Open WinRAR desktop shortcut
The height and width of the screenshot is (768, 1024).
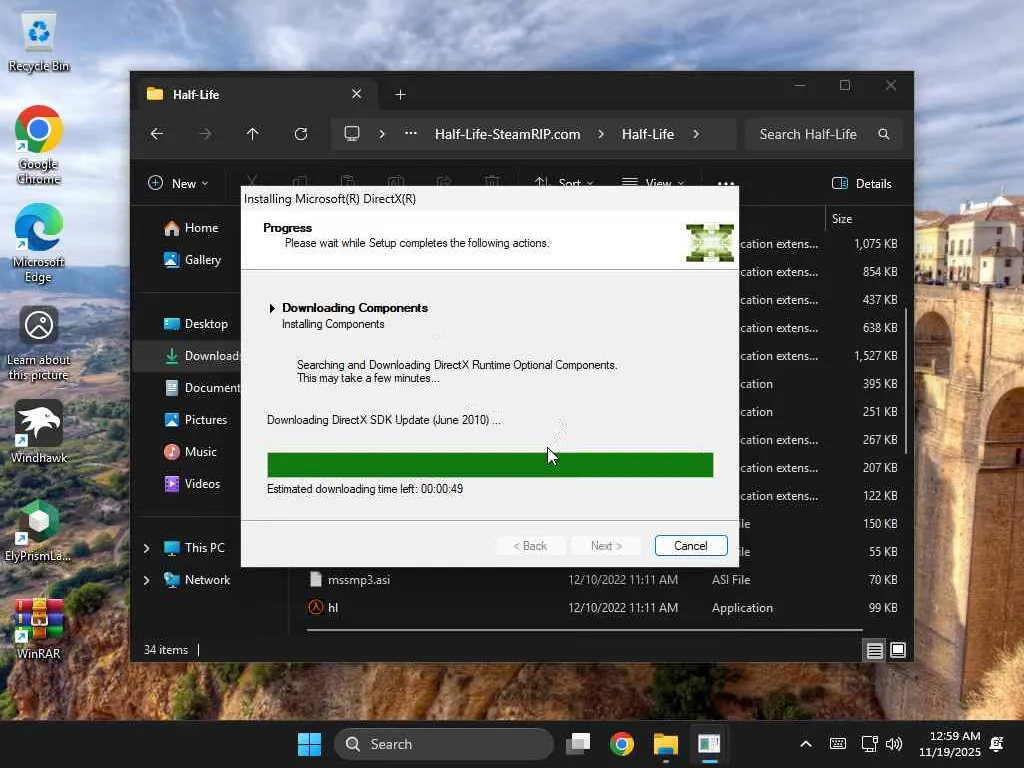point(39,628)
